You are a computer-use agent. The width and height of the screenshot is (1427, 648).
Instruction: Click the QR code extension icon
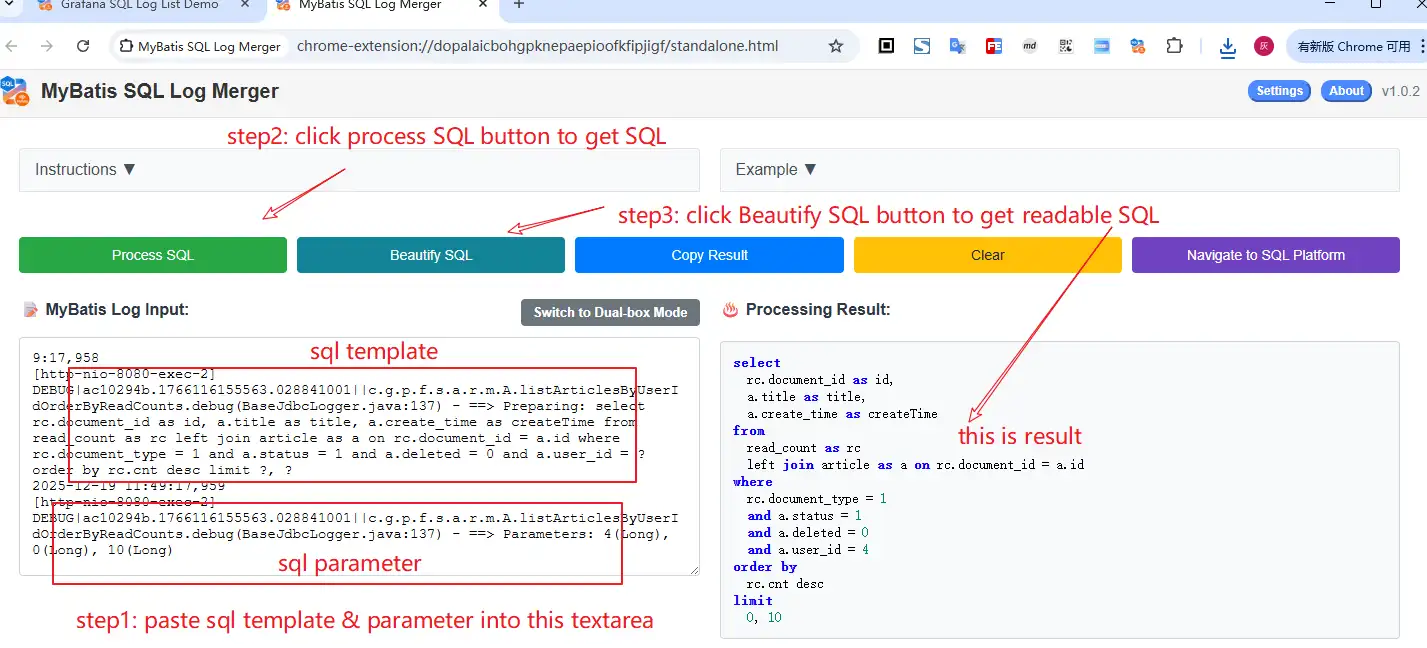[x=1065, y=46]
